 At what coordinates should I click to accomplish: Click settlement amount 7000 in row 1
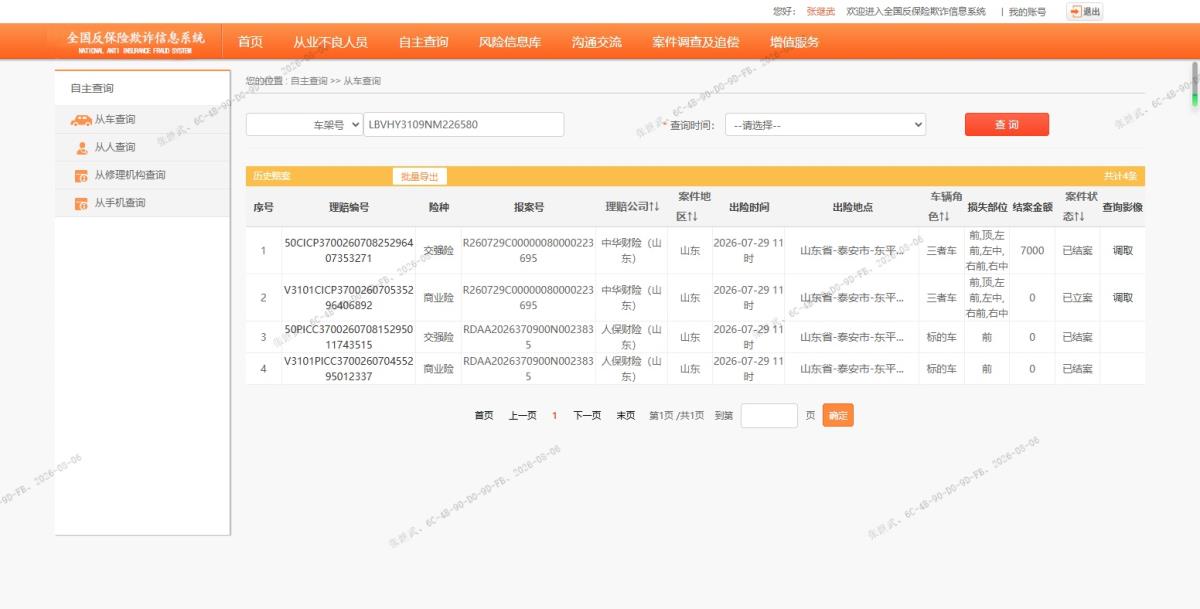[x=1032, y=251]
